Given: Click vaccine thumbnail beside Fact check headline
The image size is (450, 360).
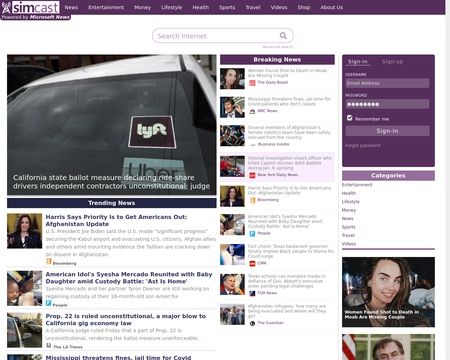Looking at the screenshot, I should 232,254.
